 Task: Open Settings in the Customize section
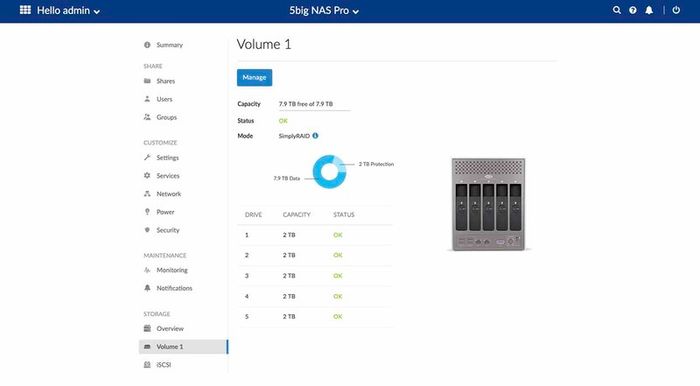tap(167, 158)
